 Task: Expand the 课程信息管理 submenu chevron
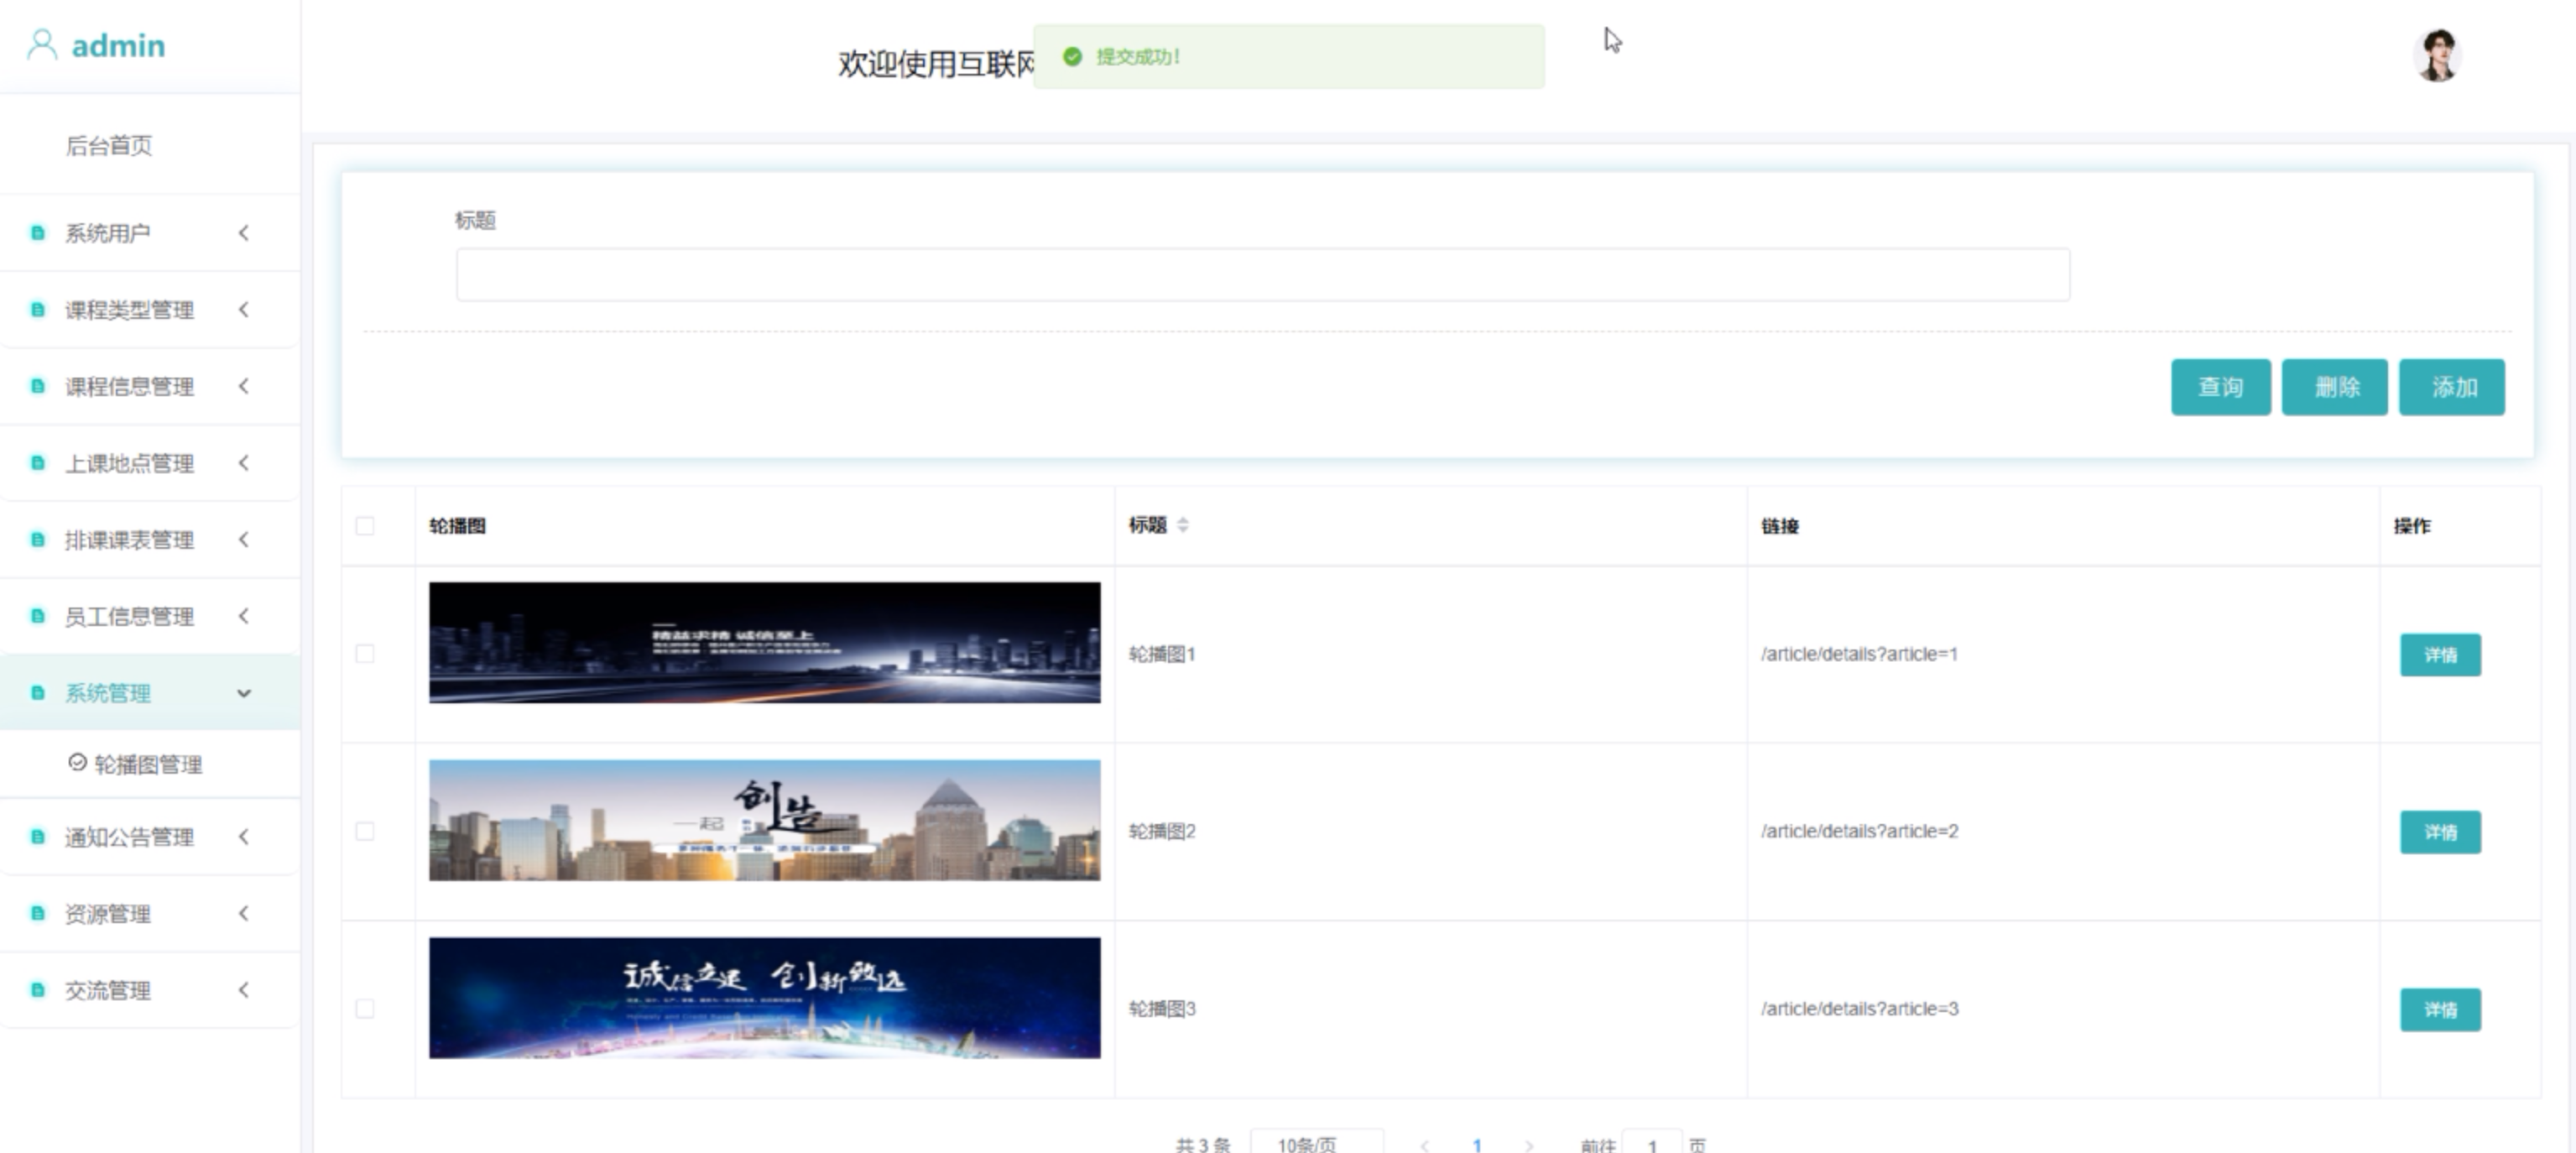[244, 387]
